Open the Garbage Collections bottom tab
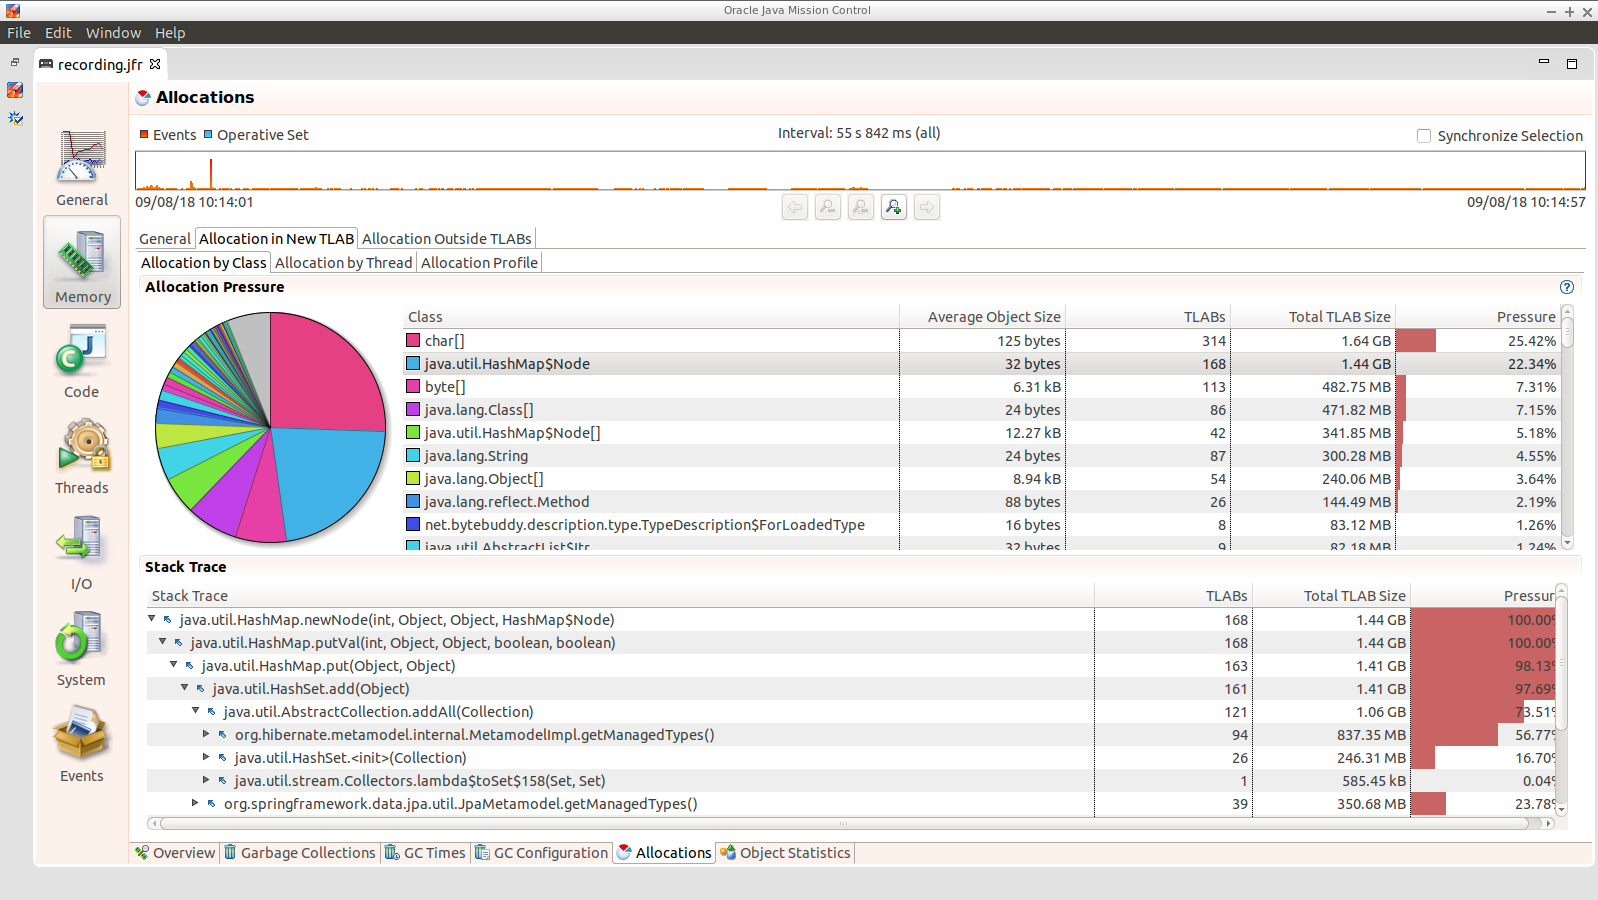Image resolution: width=1598 pixels, height=900 pixels. coord(299,853)
